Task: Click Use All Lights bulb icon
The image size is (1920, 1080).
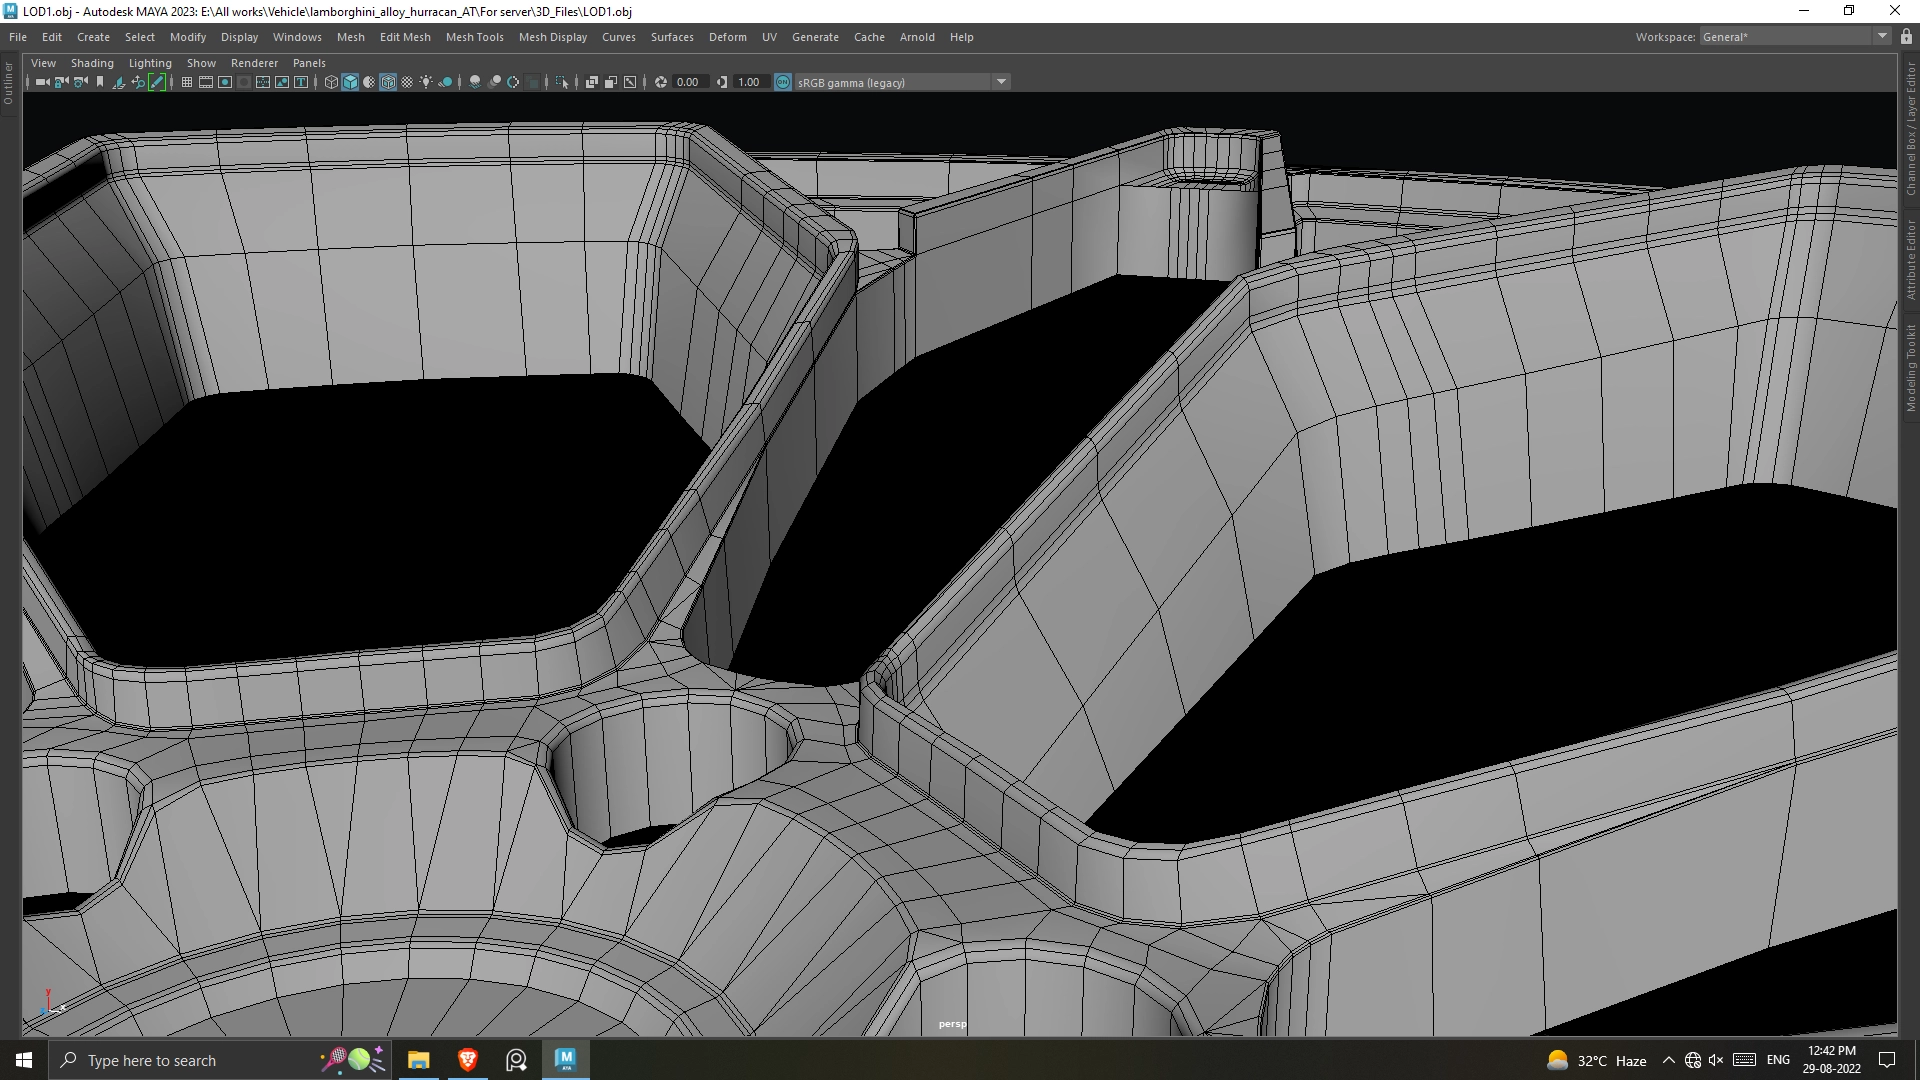Action: pyautogui.click(x=426, y=82)
